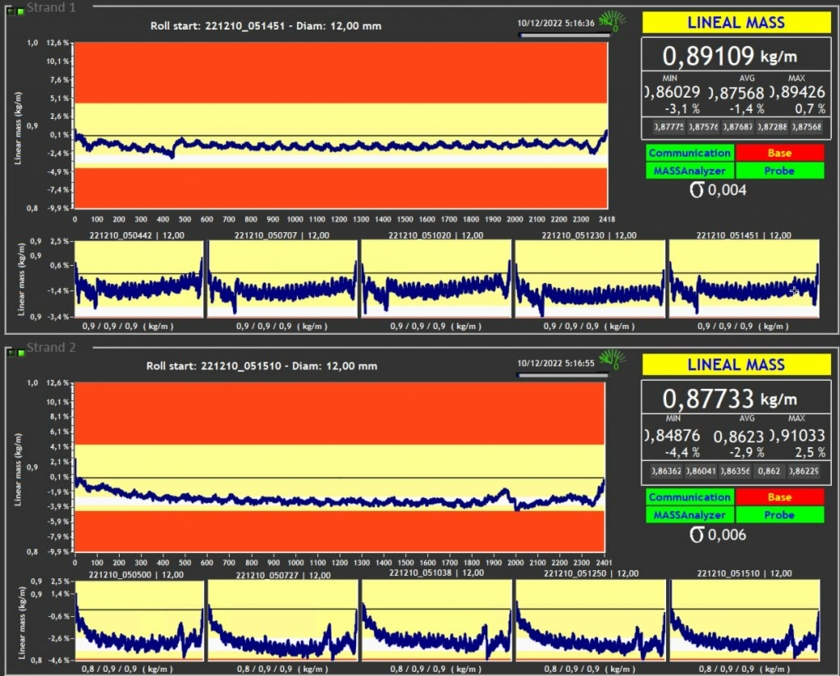Open roll 221210_050727 thumbnail in Strand 2
Viewport: 840px width, 676px height.
click(x=282, y=620)
